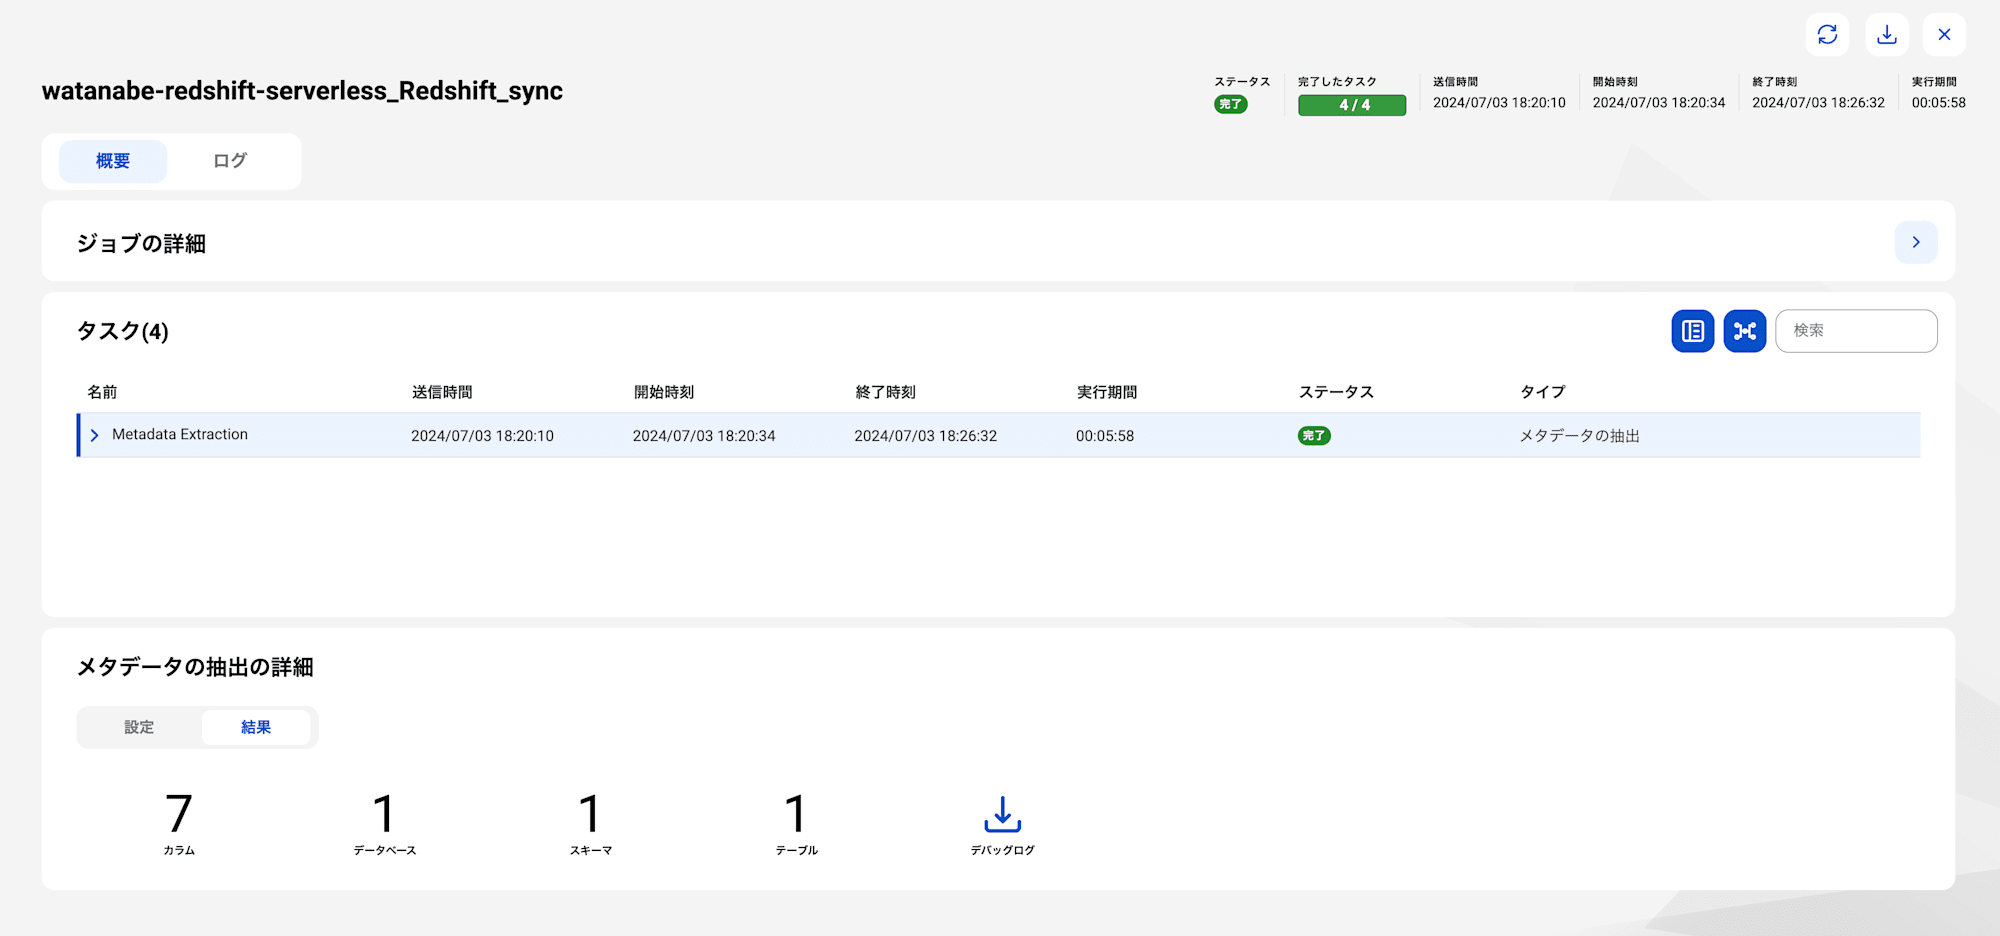Image resolution: width=2000 pixels, height=936 pixels.
Task: Click the task row's 2024/07/03 18:20:10 sent time
Action: [482, 436]
